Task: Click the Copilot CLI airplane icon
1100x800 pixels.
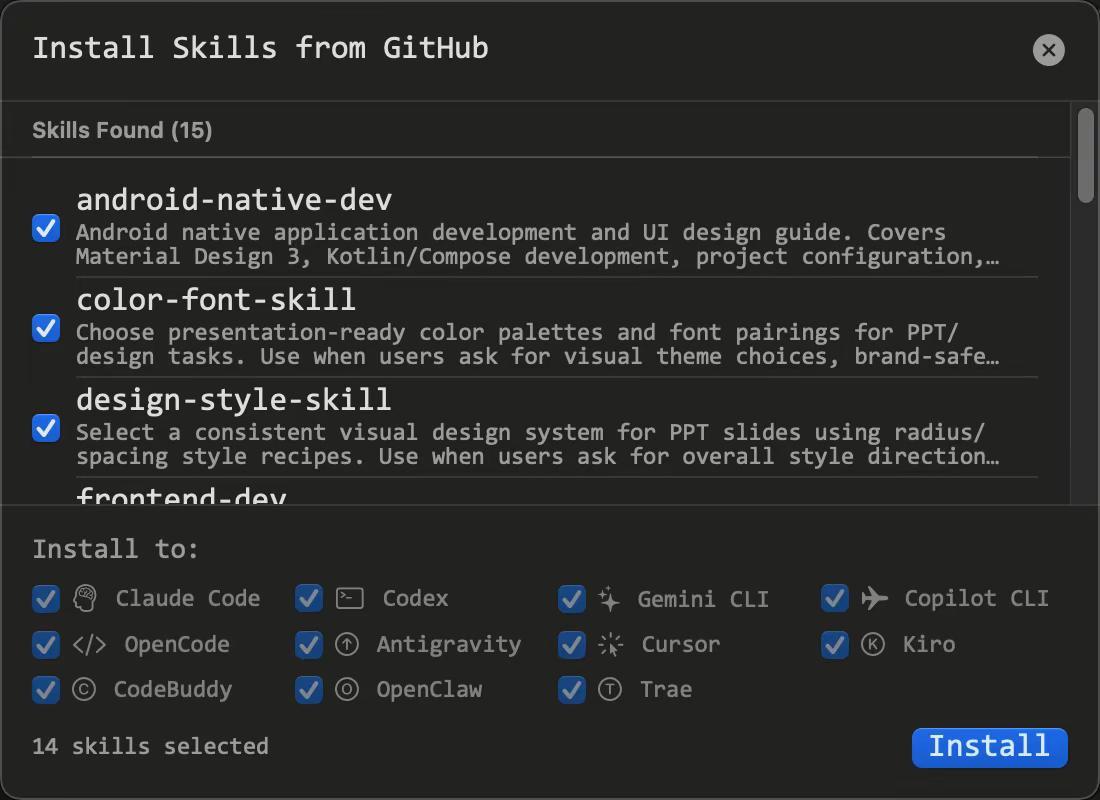Action: tap(872, 598)
